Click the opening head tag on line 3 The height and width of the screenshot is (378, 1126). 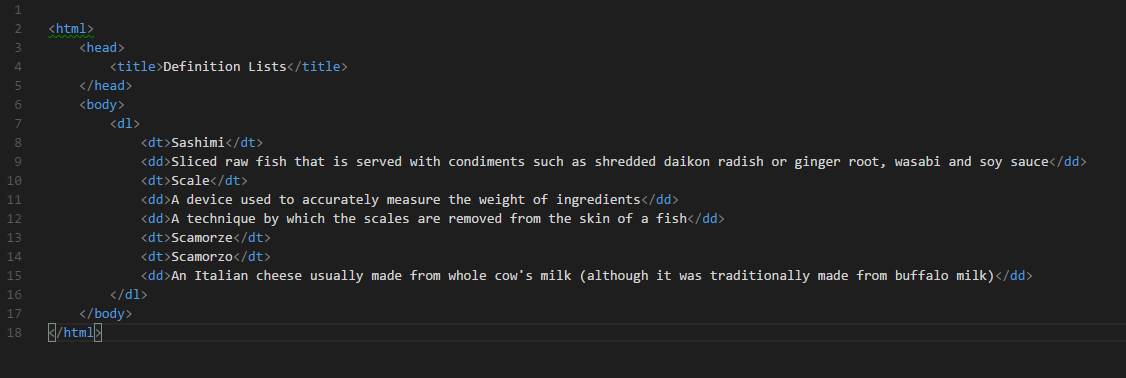point(102,47)
